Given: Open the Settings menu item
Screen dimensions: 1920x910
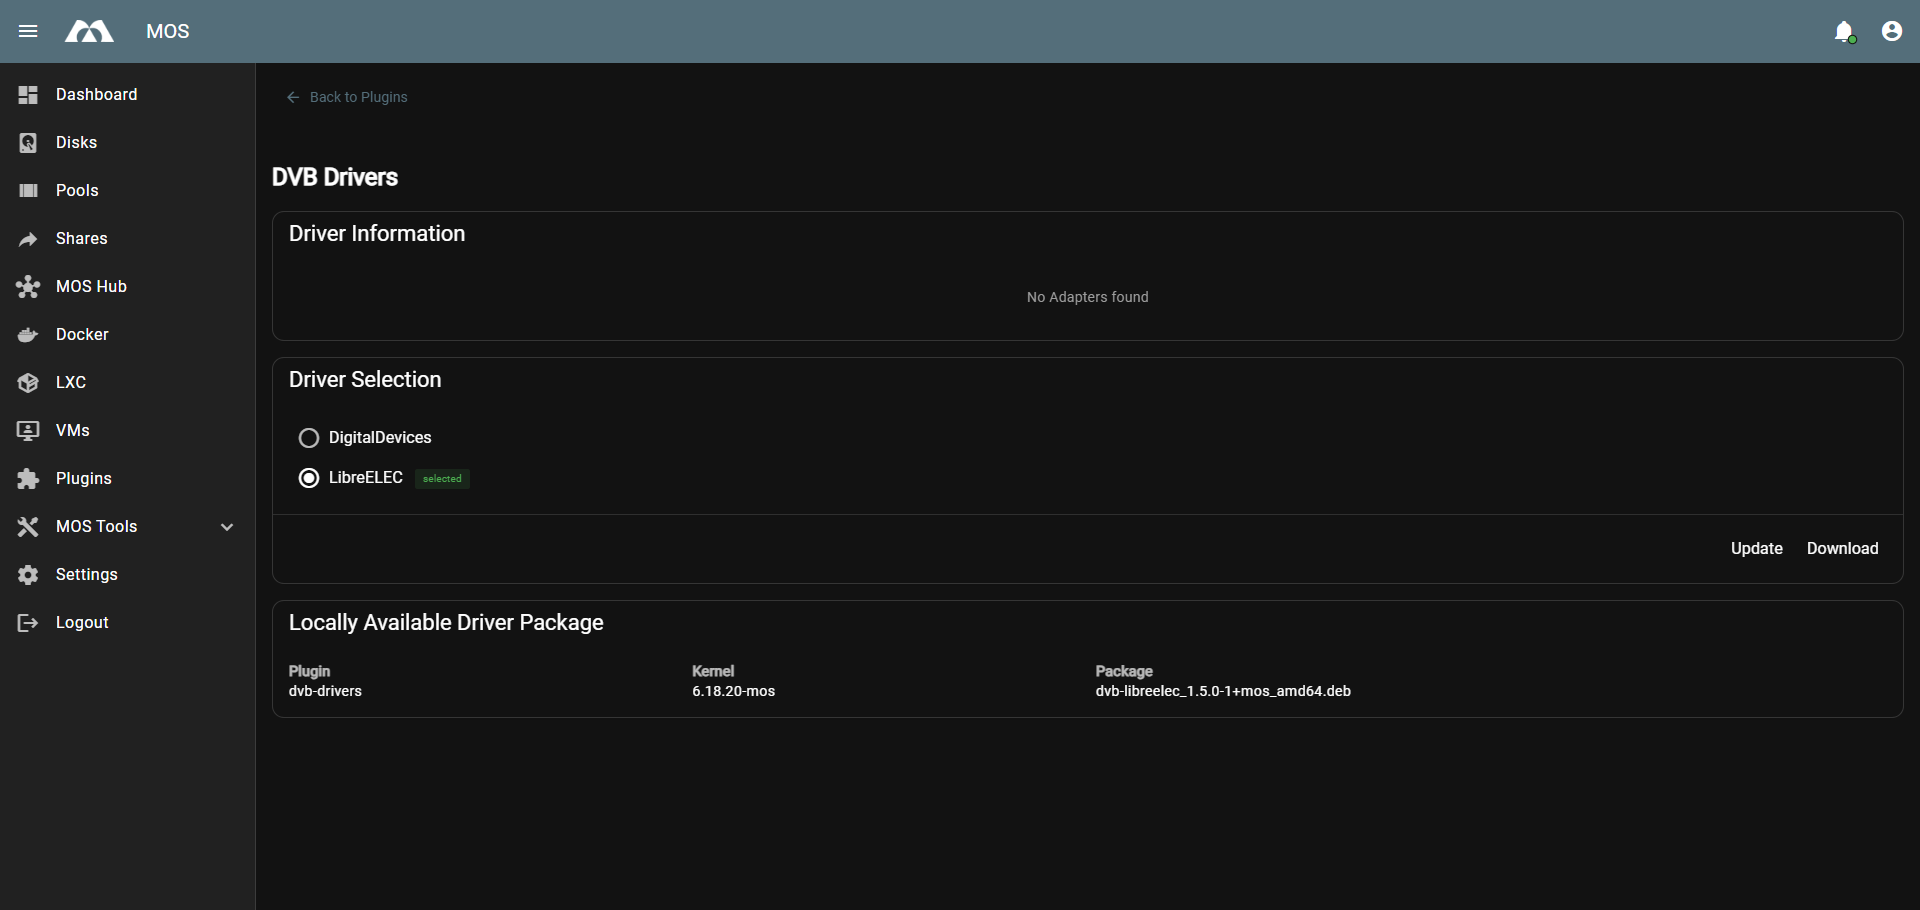Looking at the screenshot, I should 86,574.
